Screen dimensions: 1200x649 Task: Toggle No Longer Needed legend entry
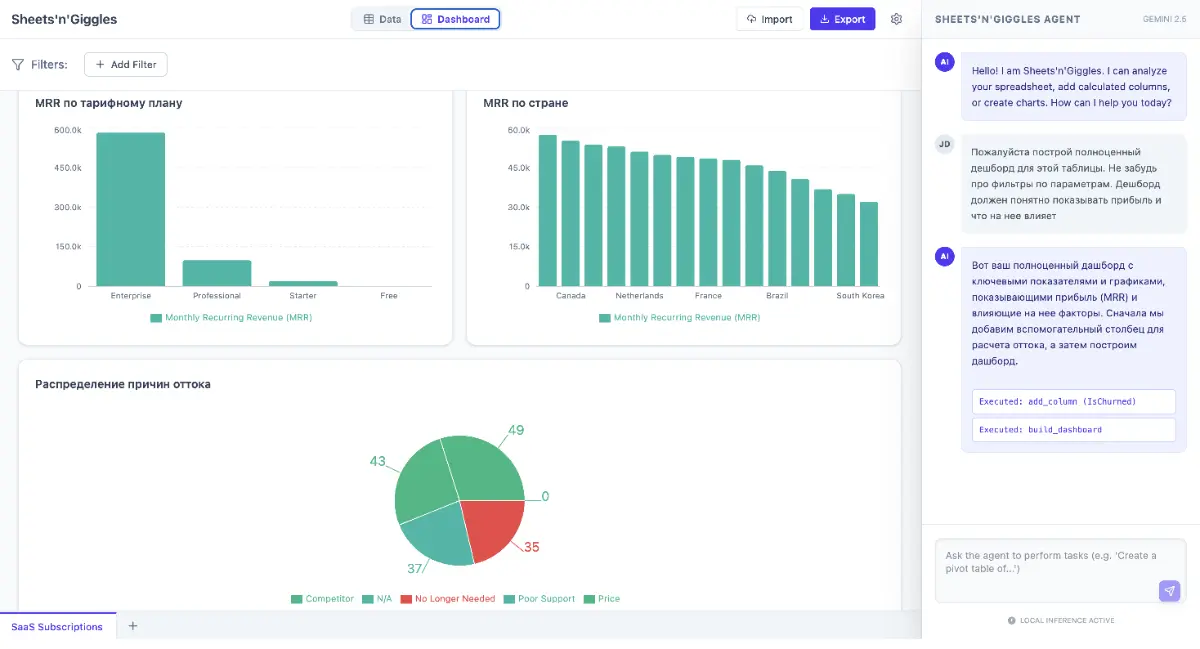(x=447, y=599)
